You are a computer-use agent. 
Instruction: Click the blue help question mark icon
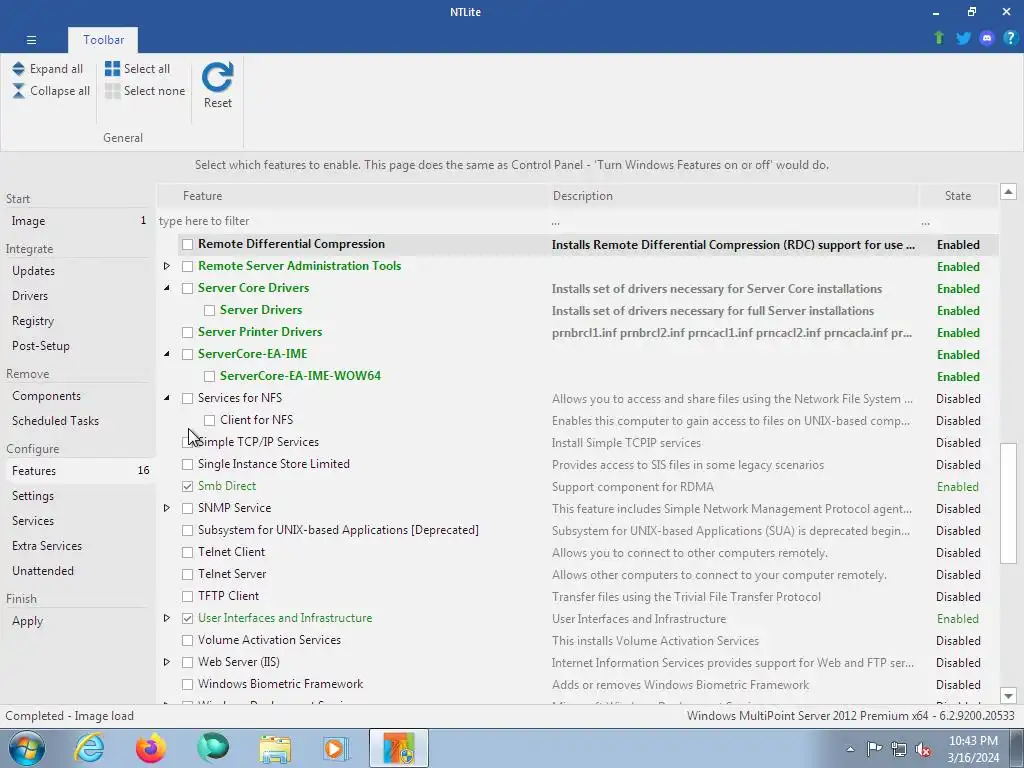[x=1010, y=38]
